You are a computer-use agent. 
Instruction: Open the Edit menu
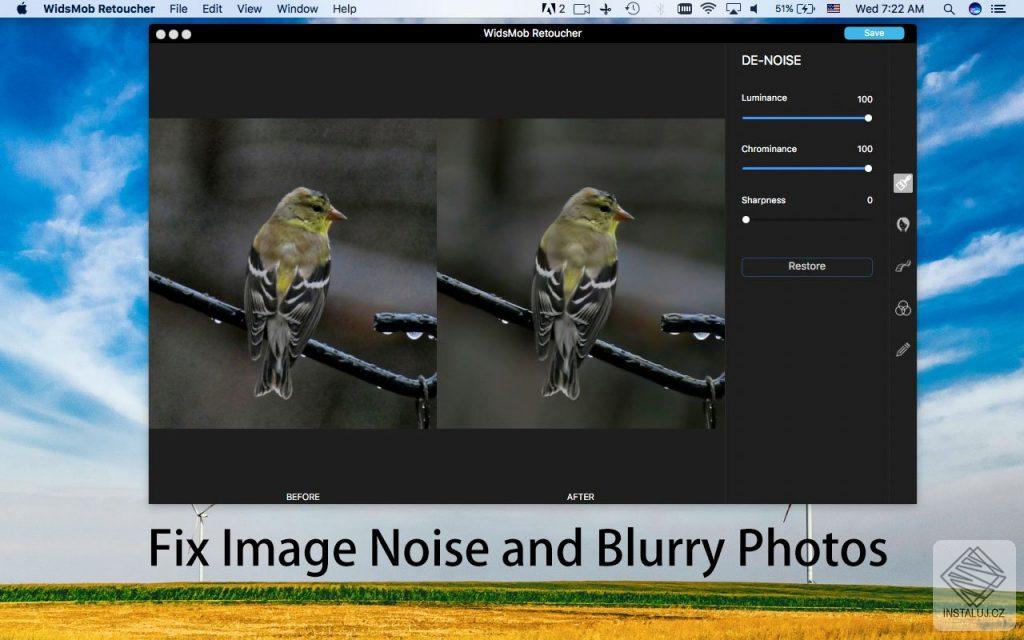pyautogui.click(x=212, y=8)
